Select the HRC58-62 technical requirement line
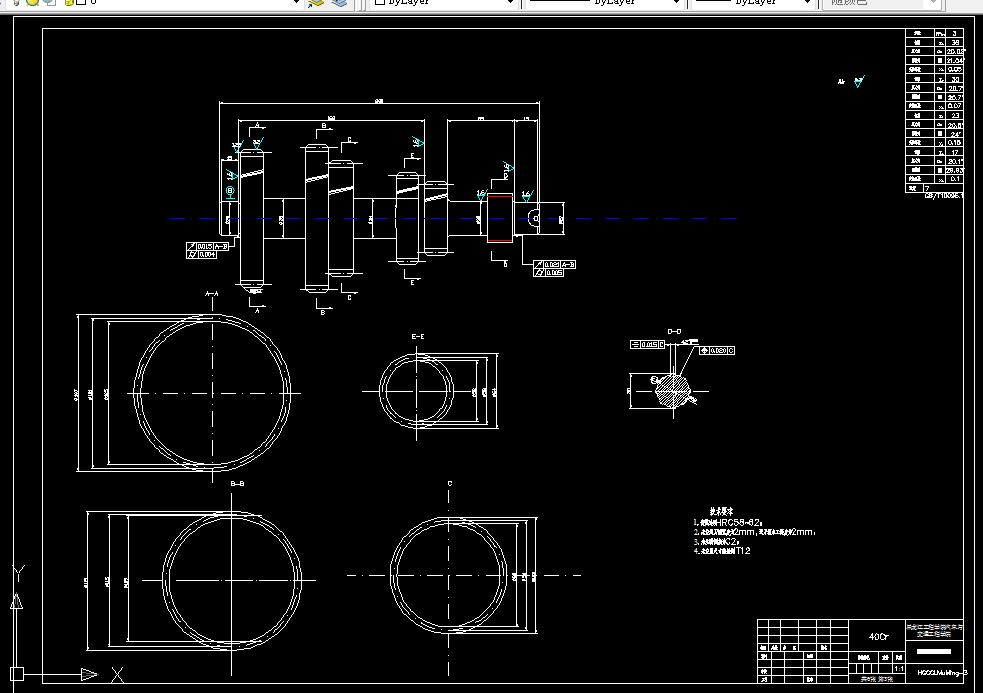 [728, 522]
